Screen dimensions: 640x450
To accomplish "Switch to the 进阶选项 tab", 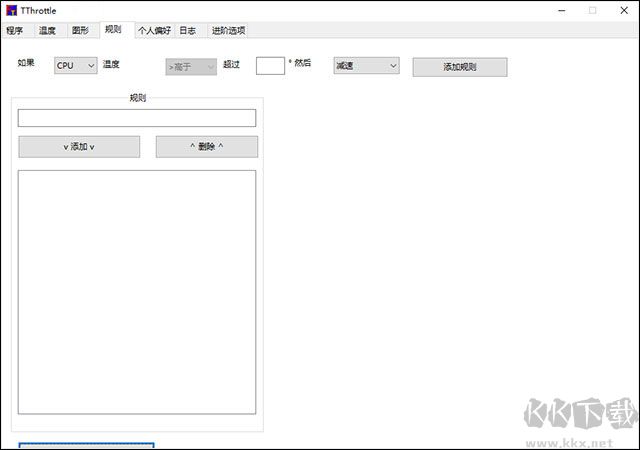I will click(229, 31).
